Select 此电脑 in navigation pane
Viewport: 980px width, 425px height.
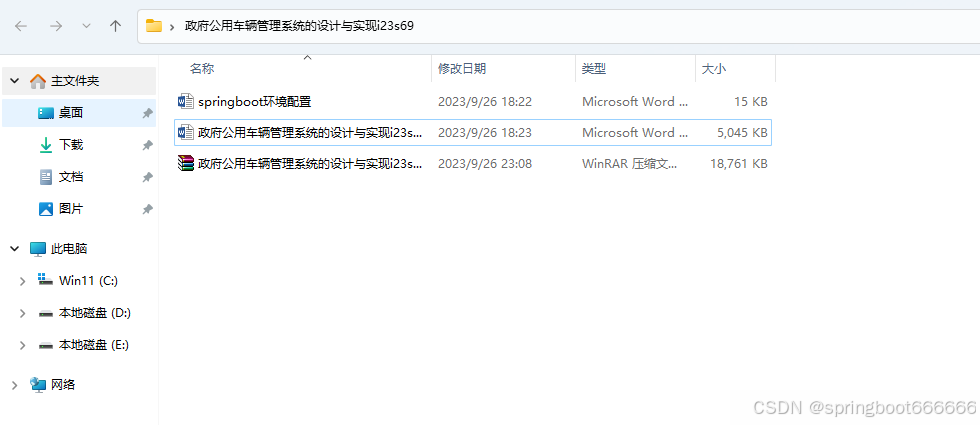pyautogui.click(x=69, y=249)
